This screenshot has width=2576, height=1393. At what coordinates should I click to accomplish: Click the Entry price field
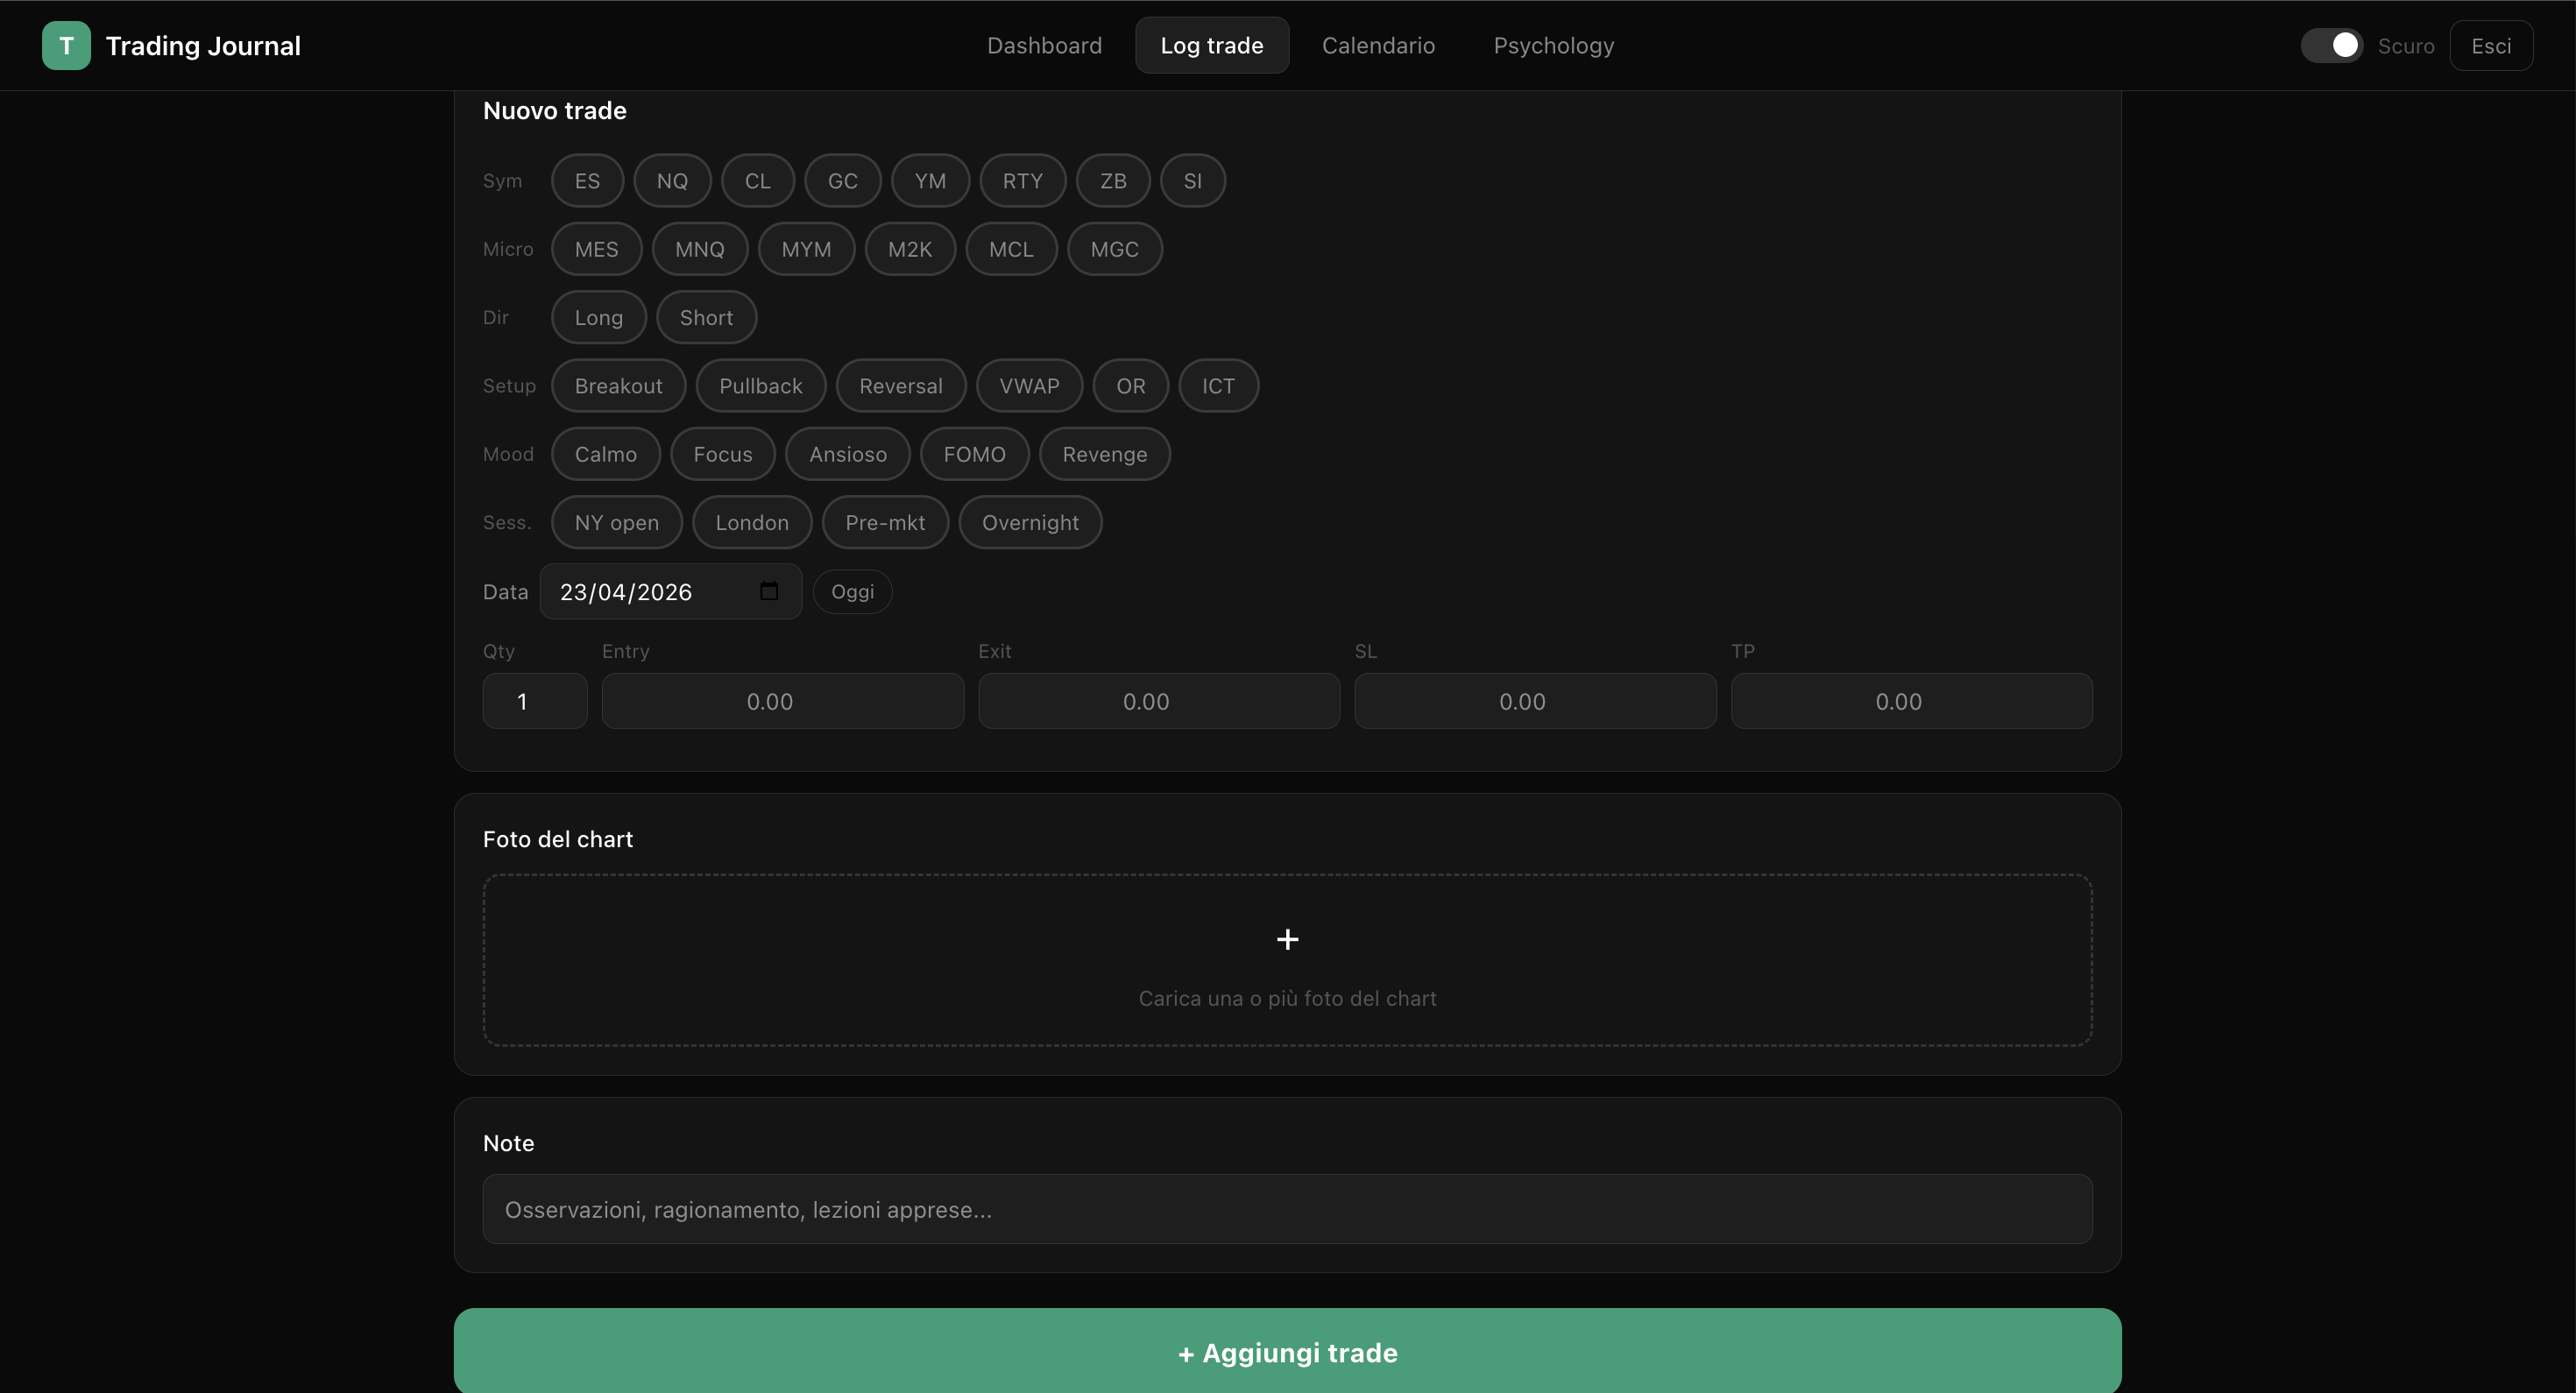pyautogui.click(x=783, y=701)
